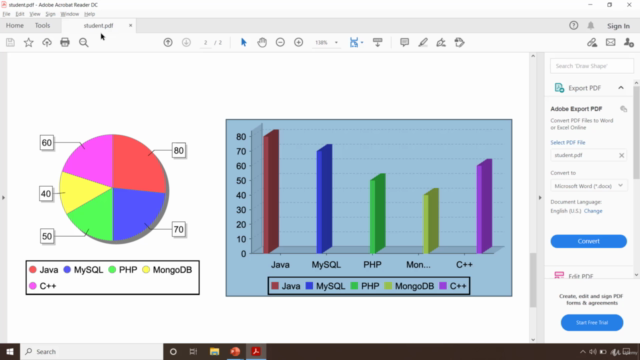This screenshot has width=640, height=360.
Task: Click the upload to cloud icon
Action: pyautogui.click(x=47, y=42)
